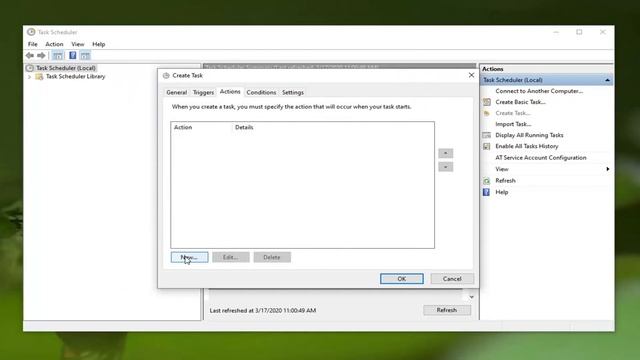Collapse the Task Scheduler (Local) actions section

[x=607, y=80]
